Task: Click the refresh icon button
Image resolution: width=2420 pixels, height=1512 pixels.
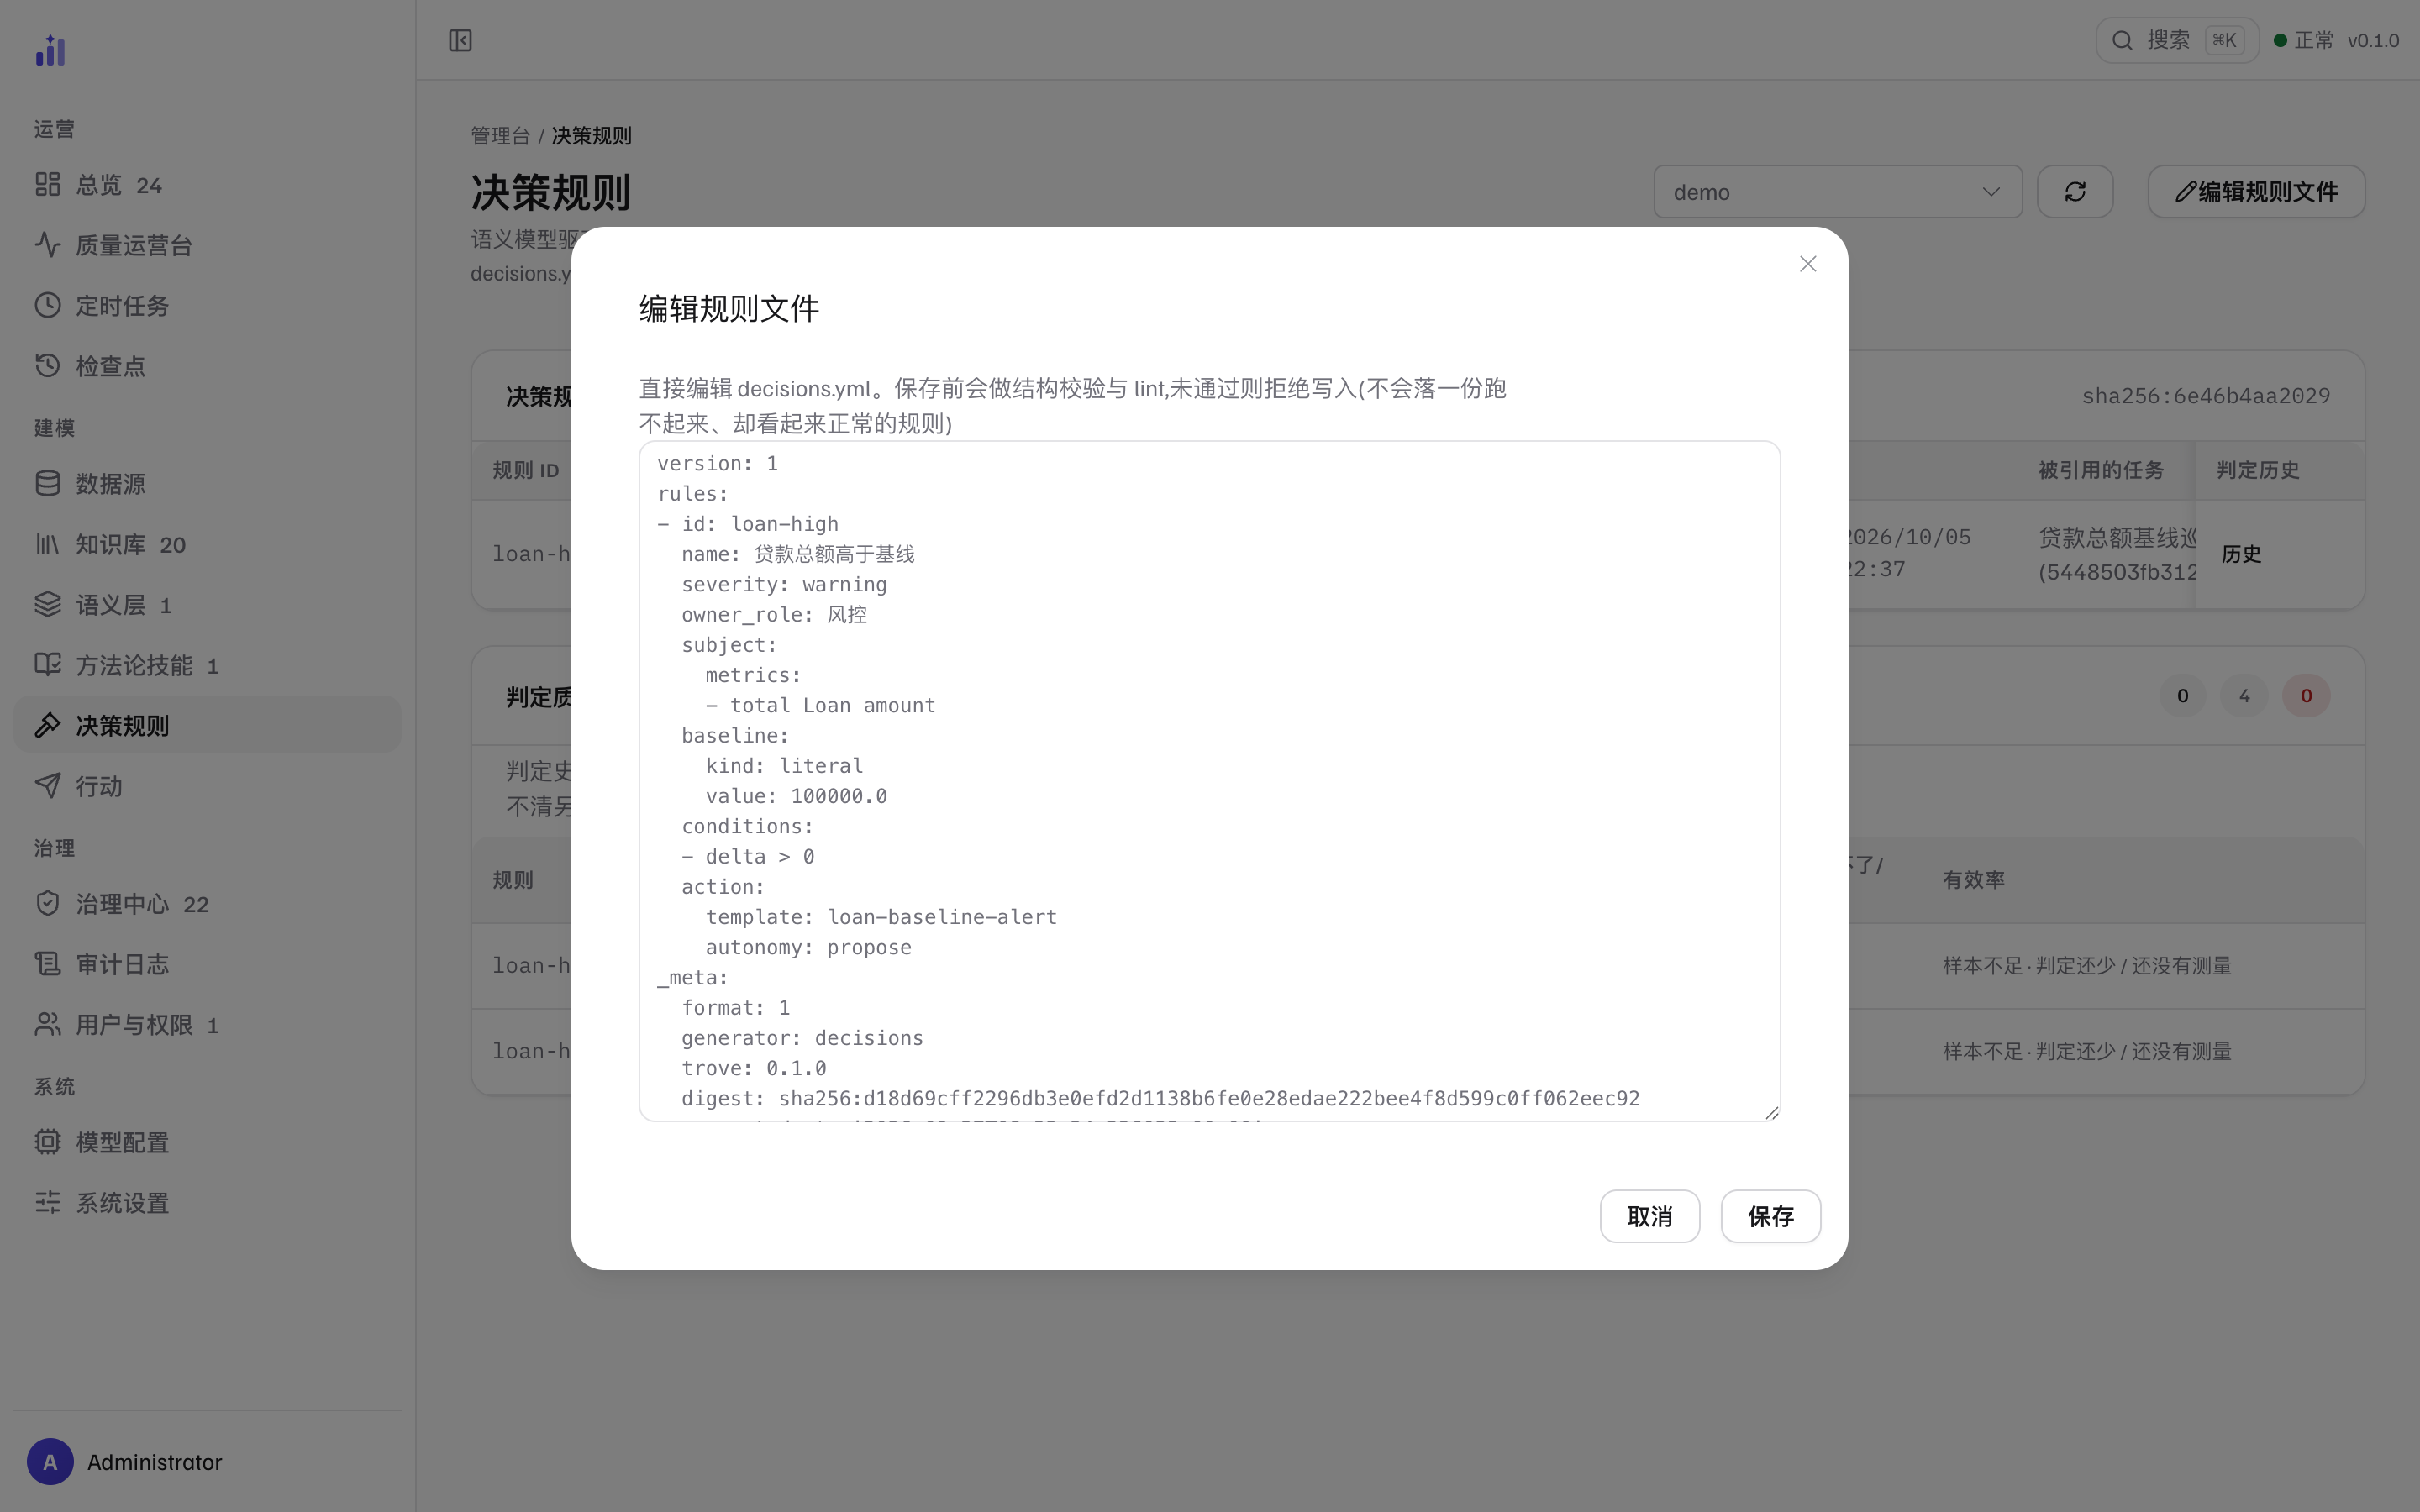Action: point(2075,192)
